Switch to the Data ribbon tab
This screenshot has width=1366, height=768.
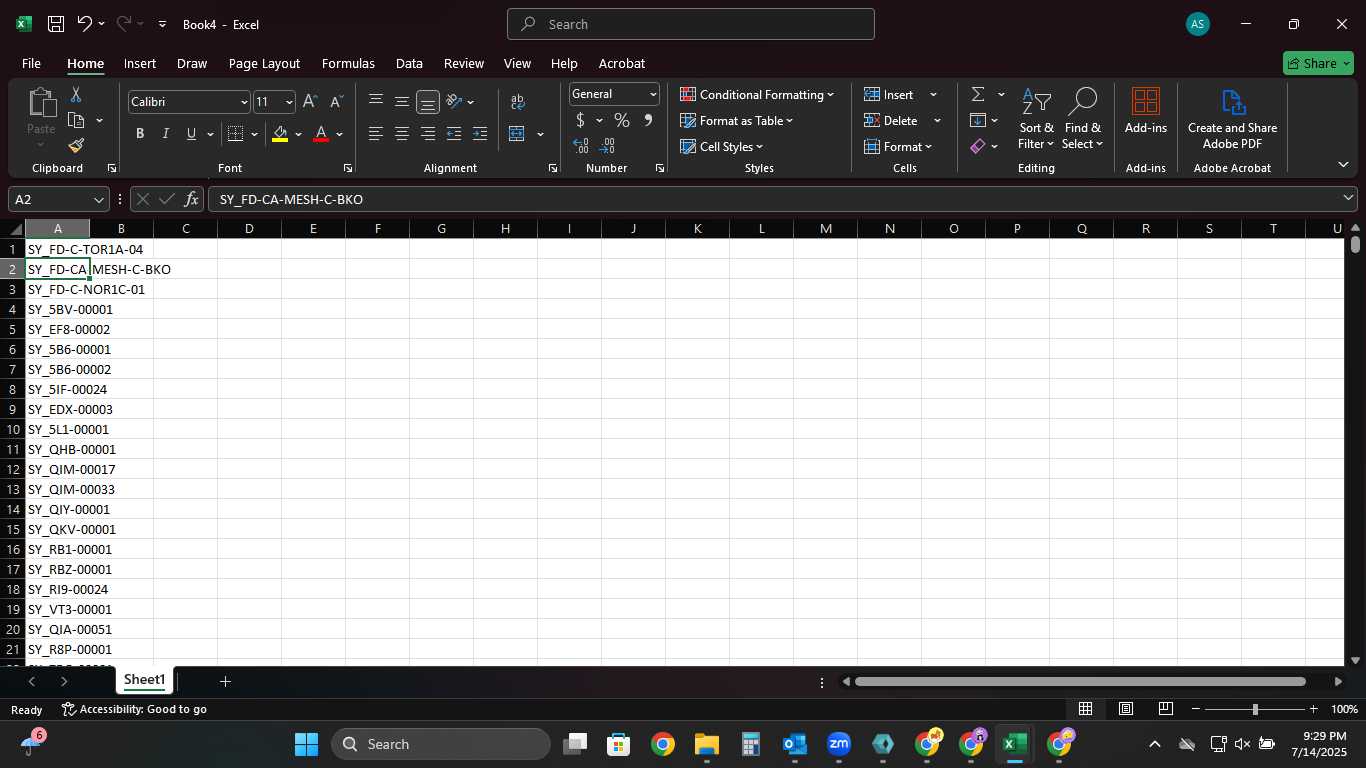(409, 63)
